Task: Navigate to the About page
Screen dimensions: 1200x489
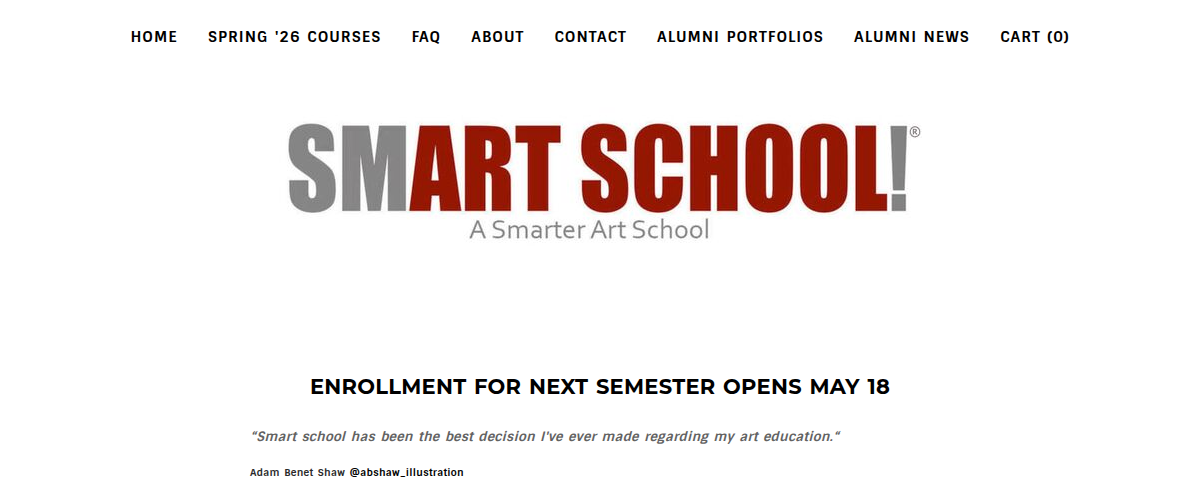Action: pos(497,37)
